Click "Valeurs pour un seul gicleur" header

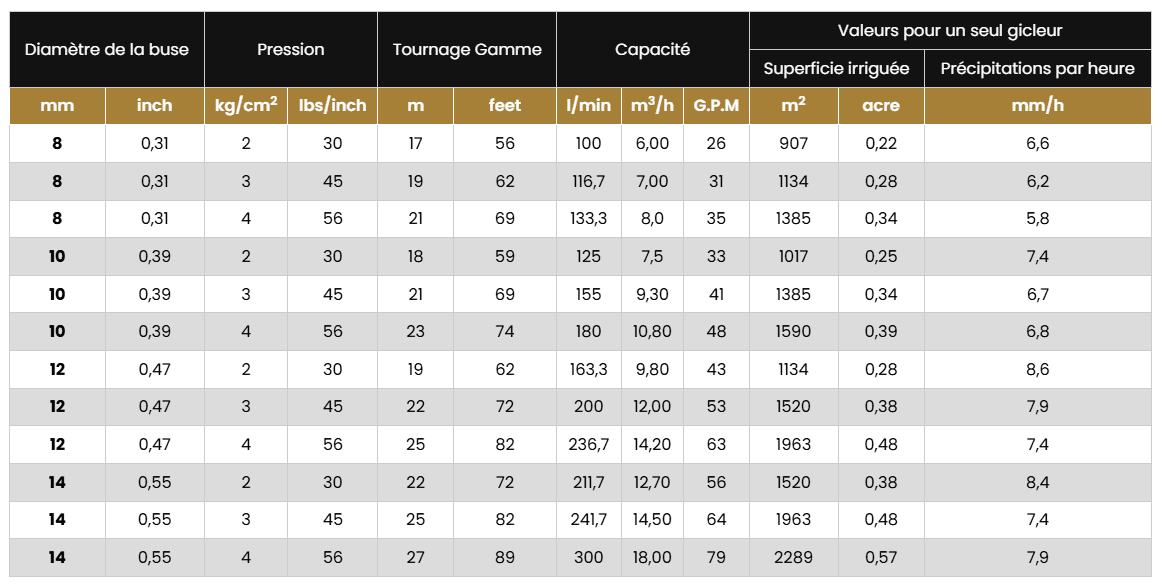(952, 30)
